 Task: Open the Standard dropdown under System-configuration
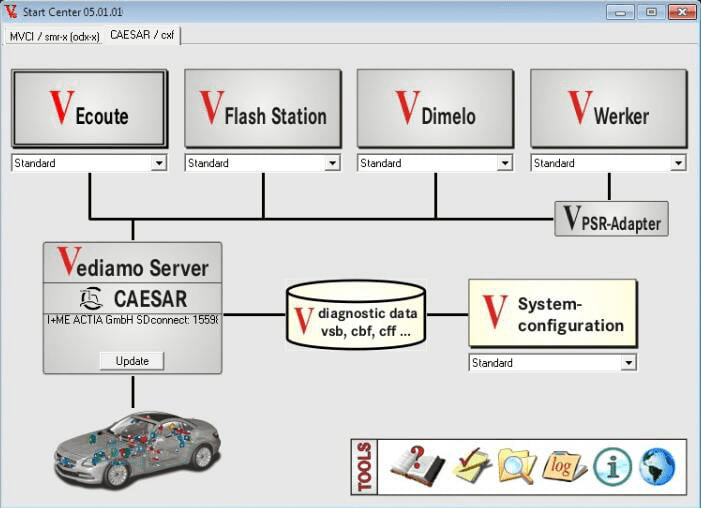click(x=628, y=363)
